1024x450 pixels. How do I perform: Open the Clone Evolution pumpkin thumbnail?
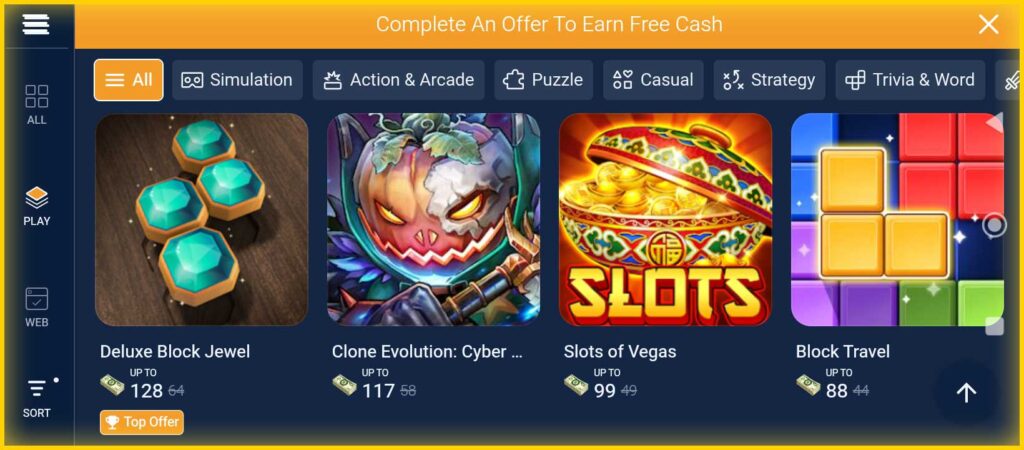click(x=434, y=219)
